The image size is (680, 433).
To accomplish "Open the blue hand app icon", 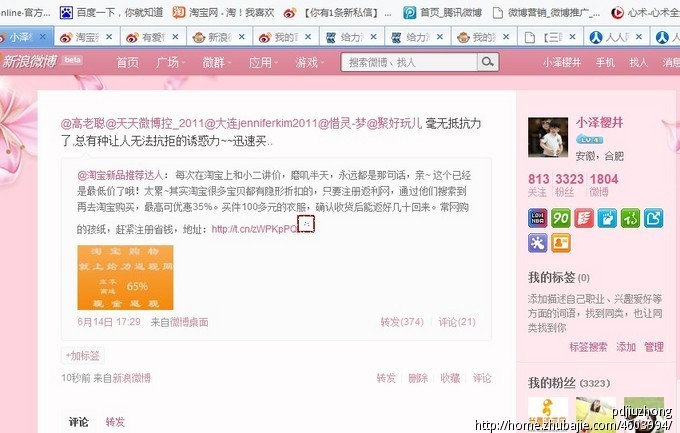I will (607, 218).
